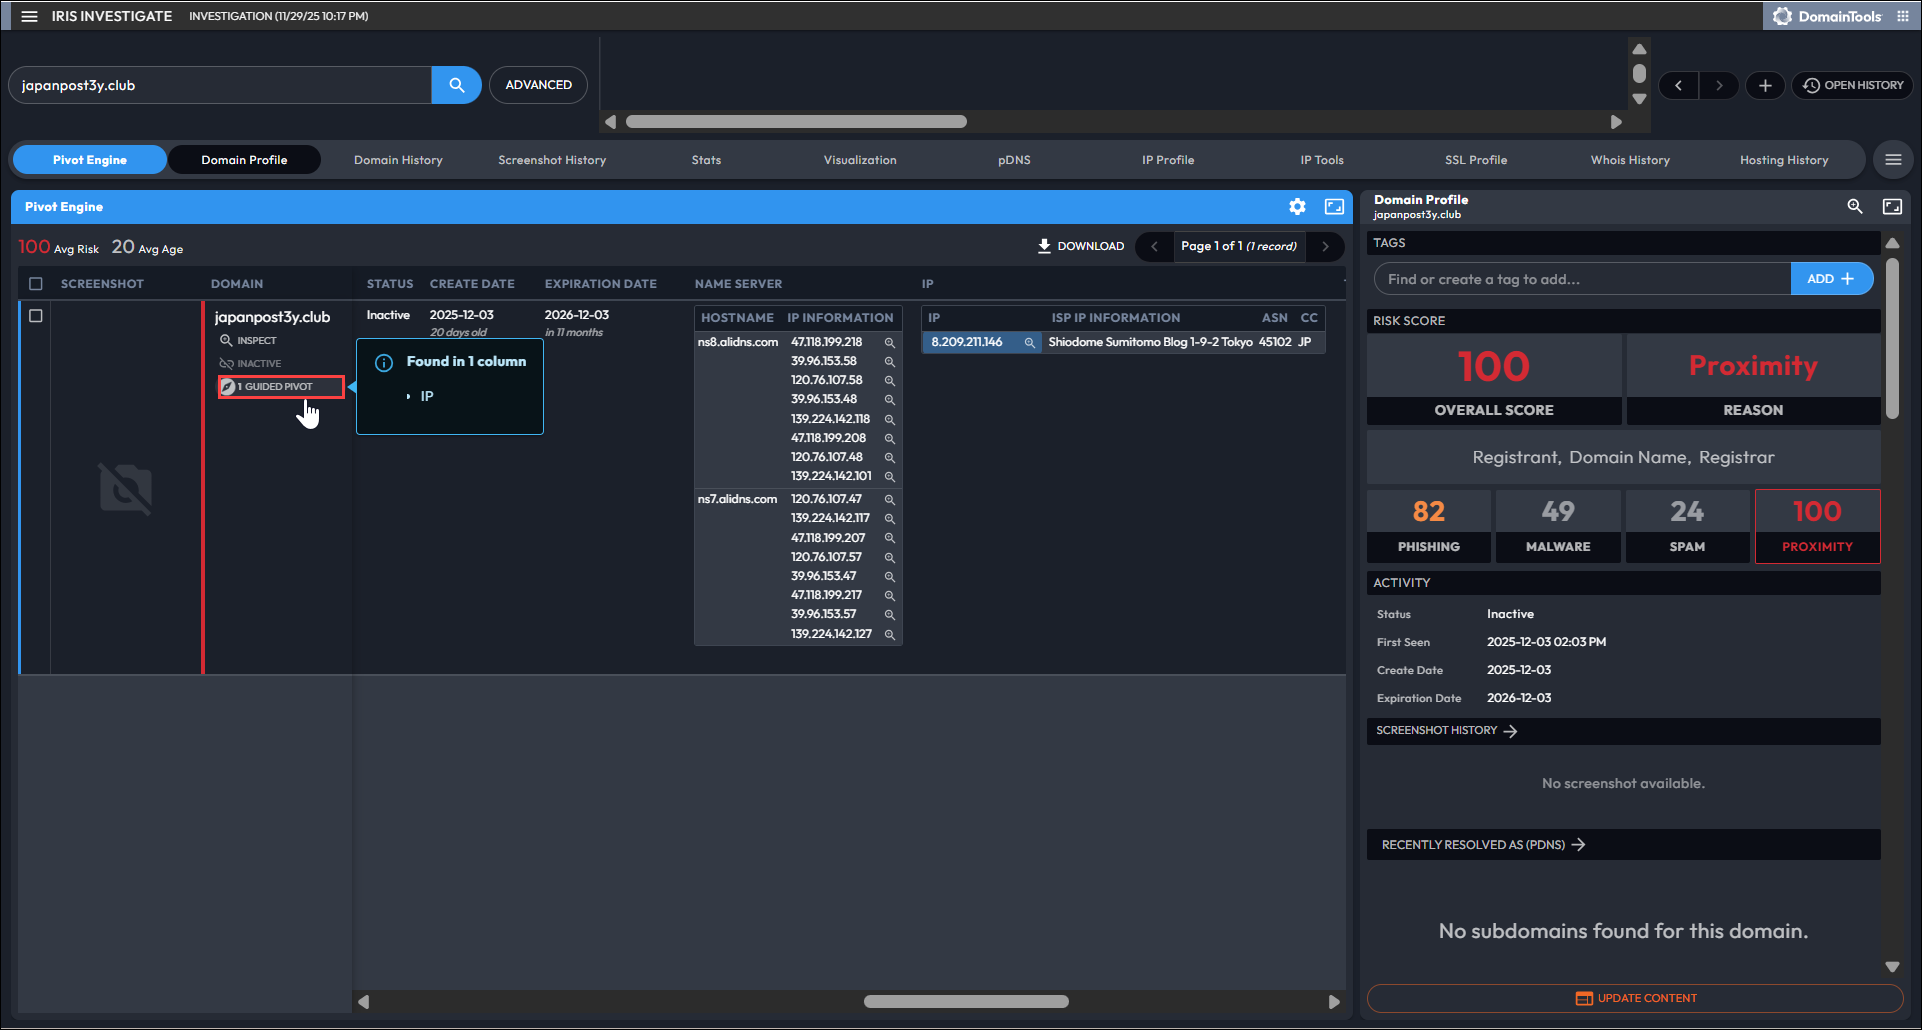Image resolution: width=1922 pixels, height=1030 pixels.
Task: Switch to the Domain History tab
Action: (398, 160)
